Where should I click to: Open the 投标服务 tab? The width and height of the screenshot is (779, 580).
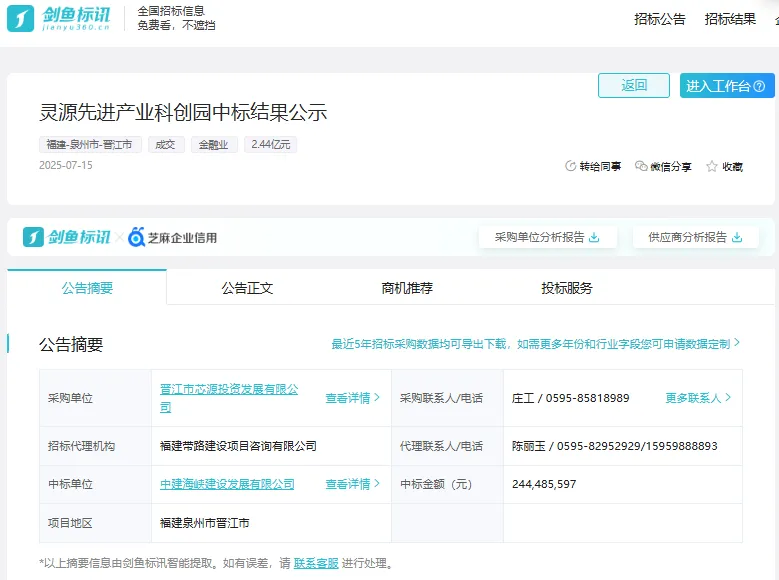pos(567,288)
